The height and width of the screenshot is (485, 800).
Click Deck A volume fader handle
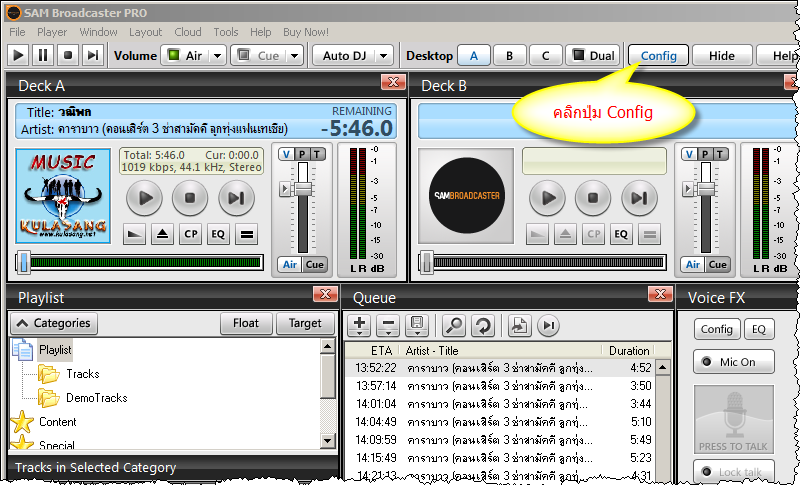[x=303, y=189]
